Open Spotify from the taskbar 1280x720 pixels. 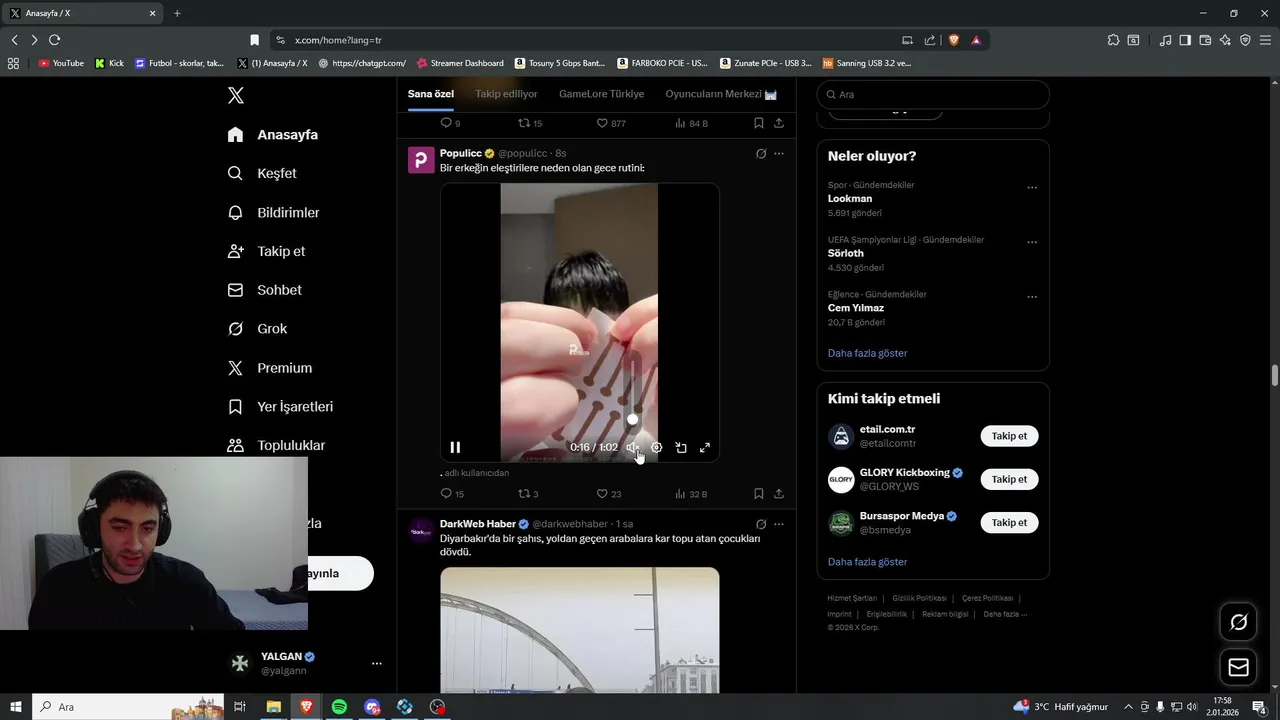coord(339,707)
